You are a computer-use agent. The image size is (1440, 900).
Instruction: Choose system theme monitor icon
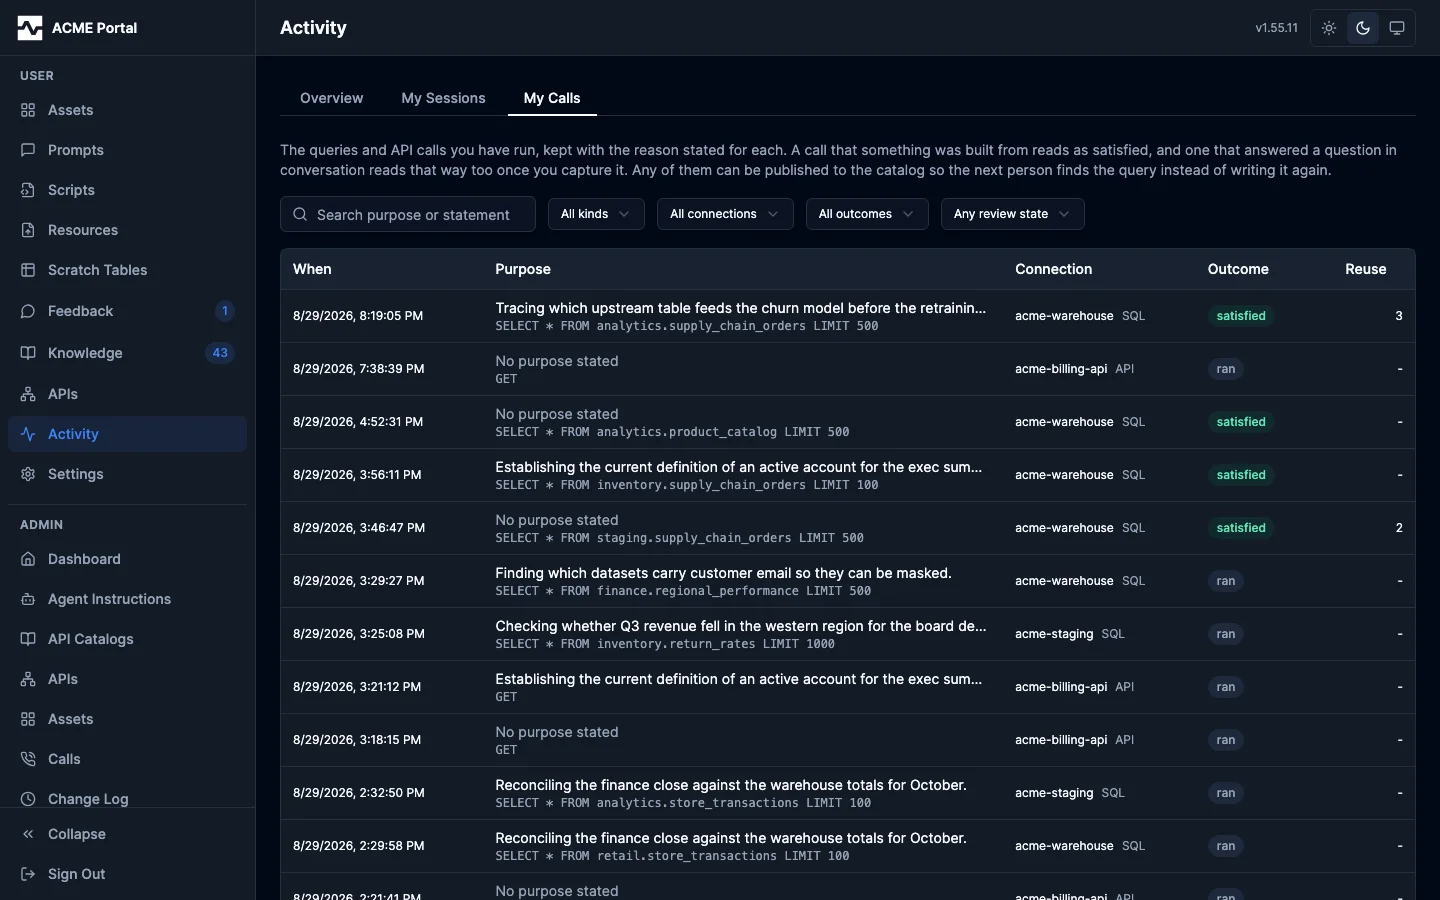1397,28
